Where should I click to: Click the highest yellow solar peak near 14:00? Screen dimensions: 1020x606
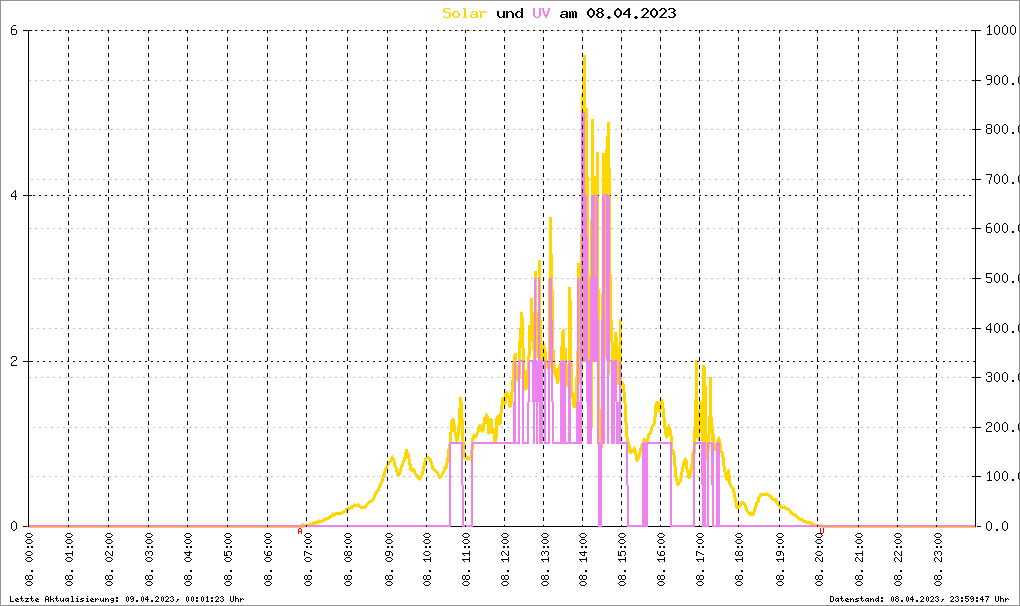(x=584, y=58)
